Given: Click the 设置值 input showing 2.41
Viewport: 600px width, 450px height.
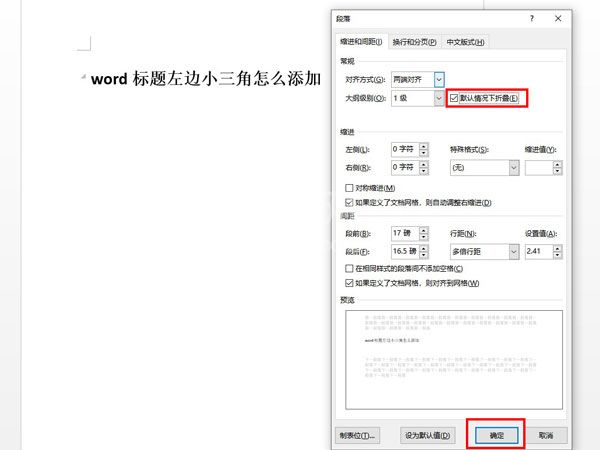Looking at the screenshot, I should [x=539, y=251].
